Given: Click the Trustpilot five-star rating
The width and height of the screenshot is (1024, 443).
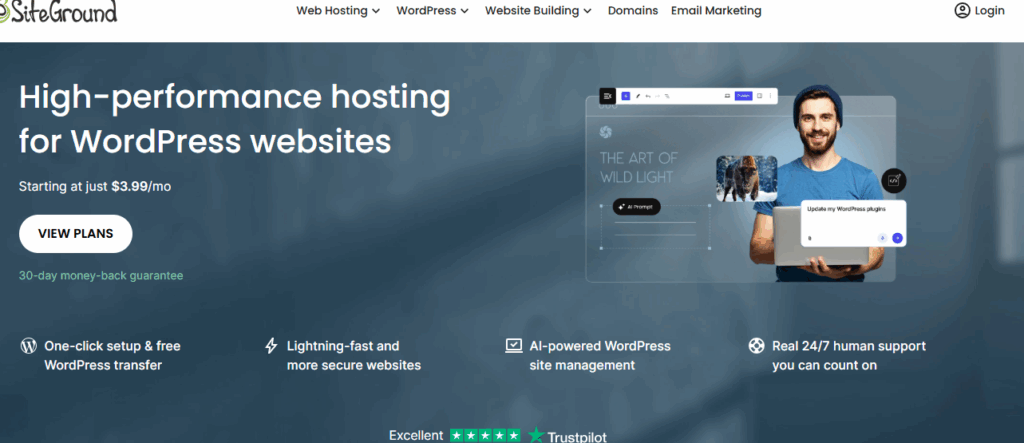Looking at the screenshot, I should (485, 435).
